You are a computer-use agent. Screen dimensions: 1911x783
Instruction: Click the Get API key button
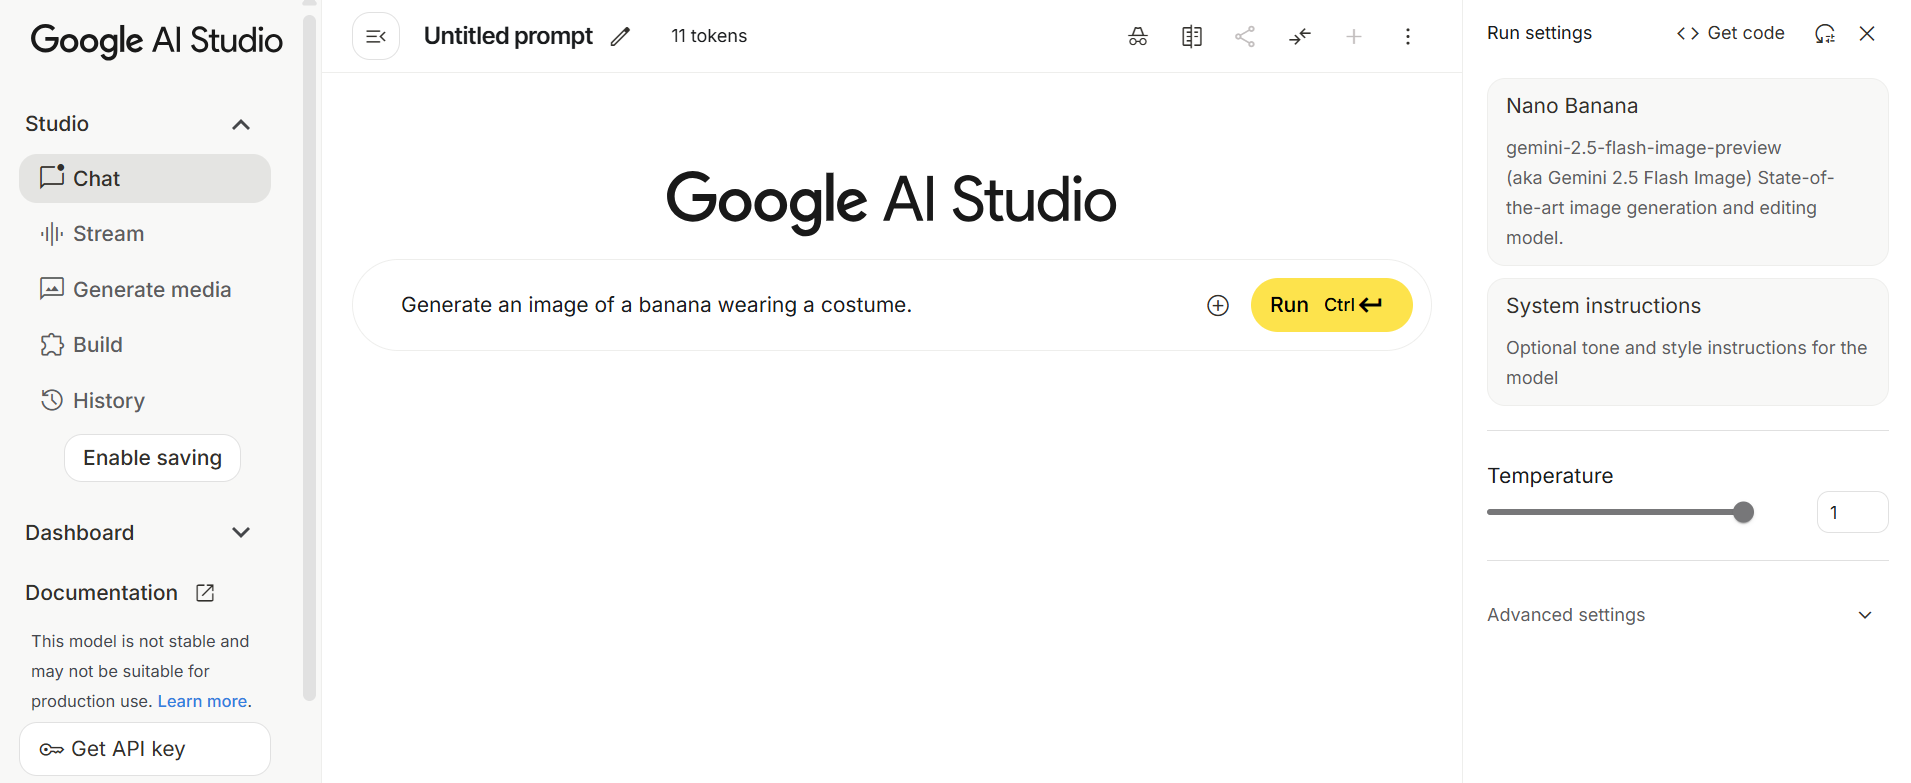145,749
